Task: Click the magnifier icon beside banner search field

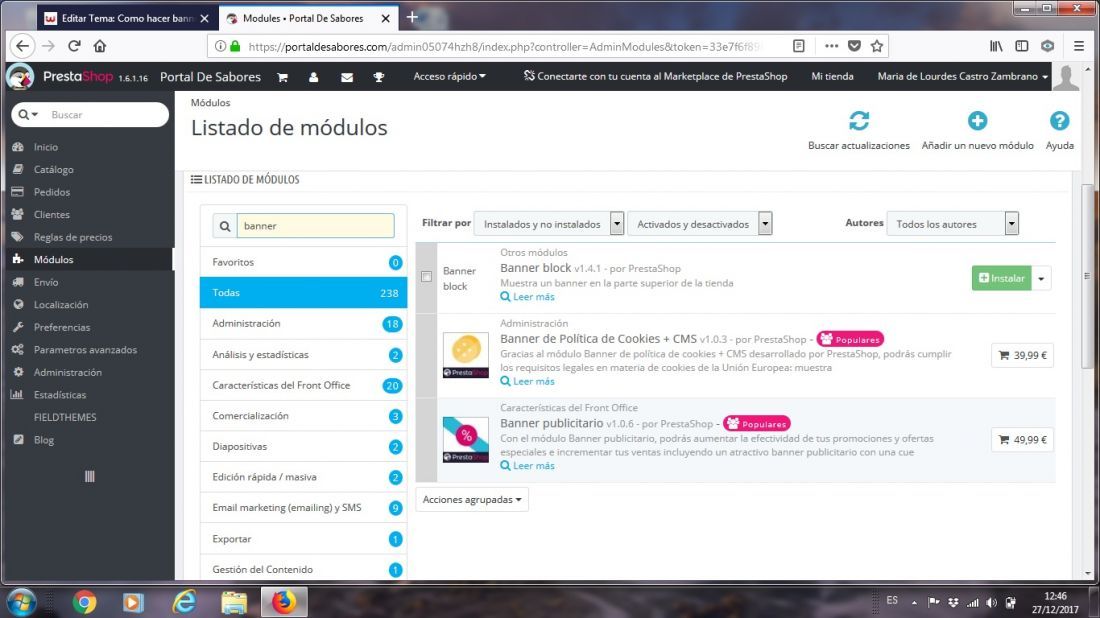Action: click(224, 226)
